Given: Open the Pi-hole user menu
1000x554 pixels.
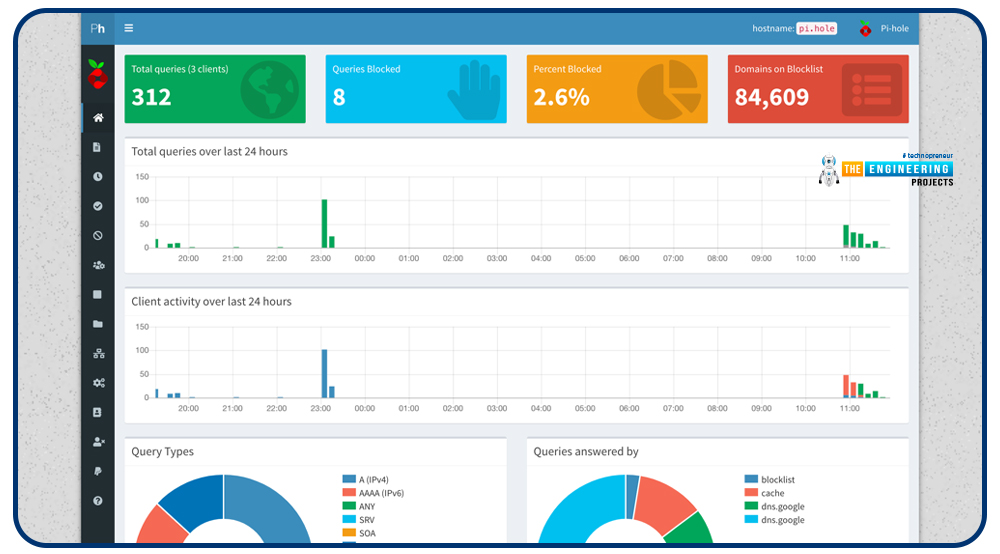Looking at the screenshot, I should [x=883, y=28].
